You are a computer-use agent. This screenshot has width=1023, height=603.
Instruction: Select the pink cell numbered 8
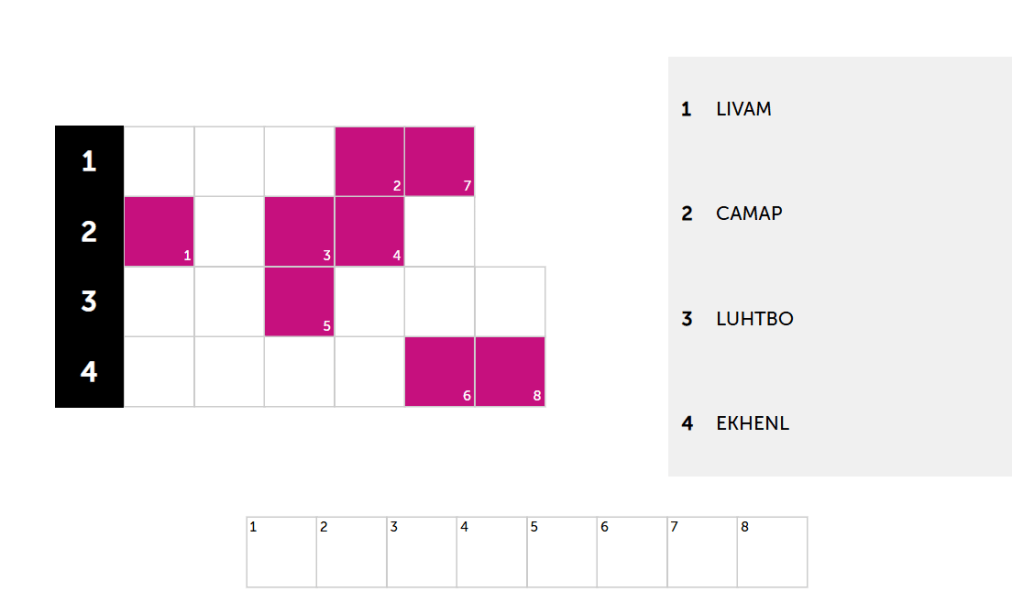[x=510, y=371]
